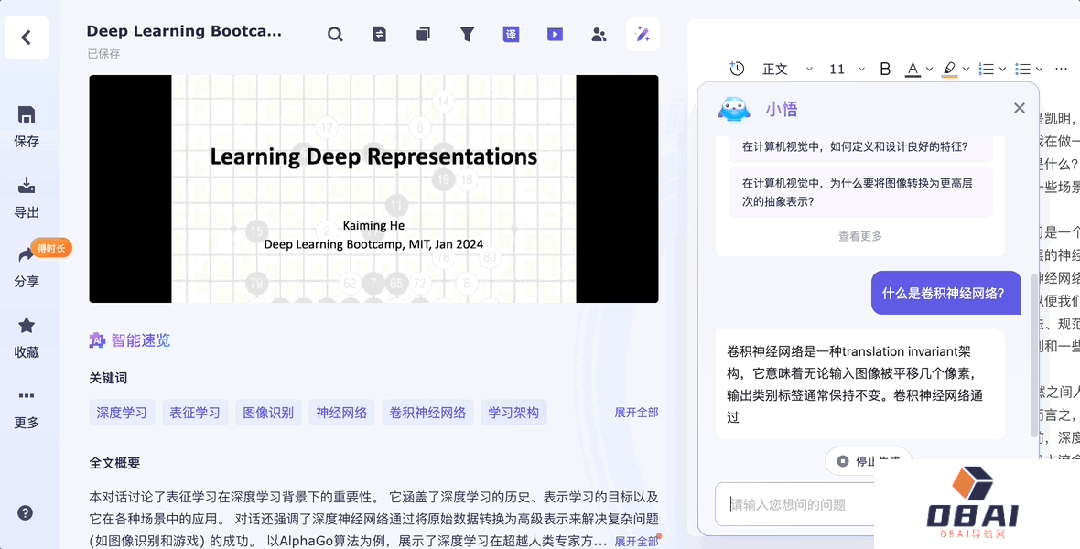The height and width of the screenshot is (549, 1080).
Task: Click the 停止 stop generating button
Action: pyautogui.click(x=868, y=461)
